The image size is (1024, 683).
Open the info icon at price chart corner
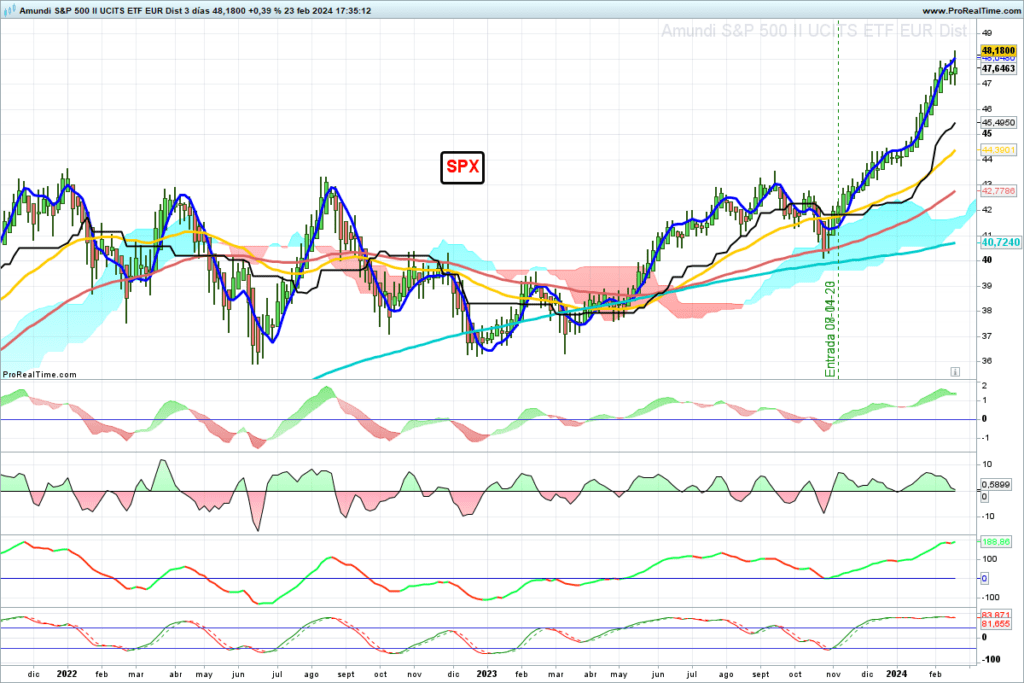click(x=955, y=372)
